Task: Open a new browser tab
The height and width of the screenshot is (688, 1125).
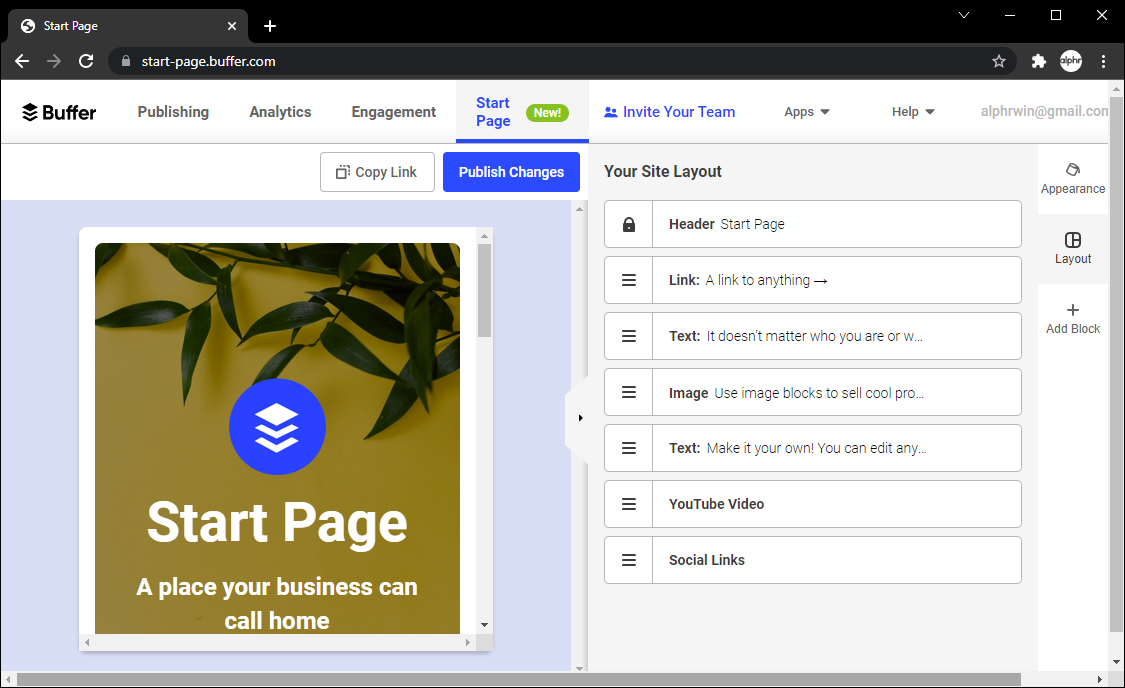Action: 270,26
